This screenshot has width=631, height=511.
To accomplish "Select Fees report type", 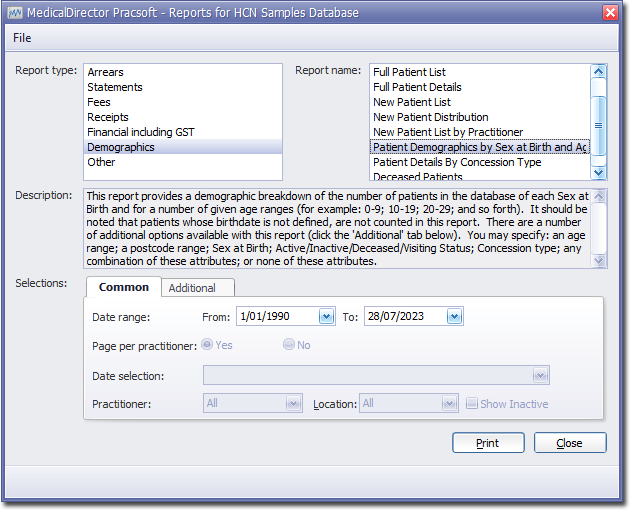I will 183,102.
